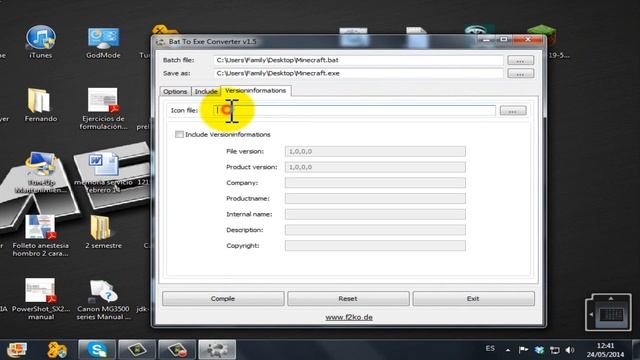Browse for the Save as location
Screen dimensions: 640x360
pos(520,73)
